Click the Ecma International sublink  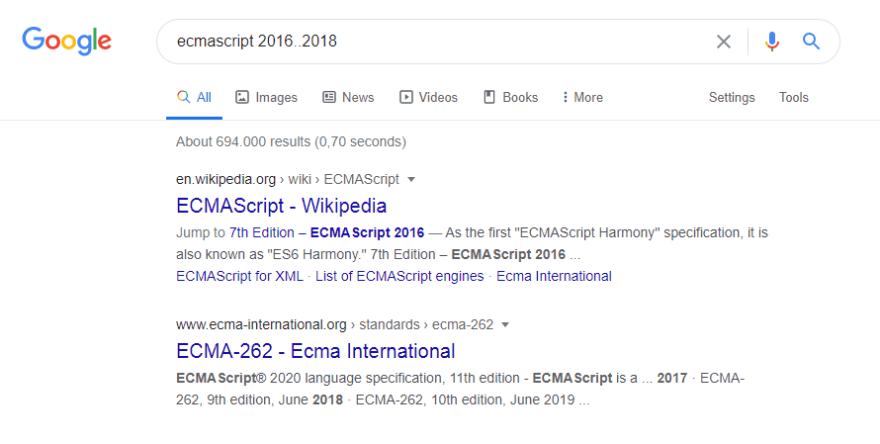(x=553, y=276)
